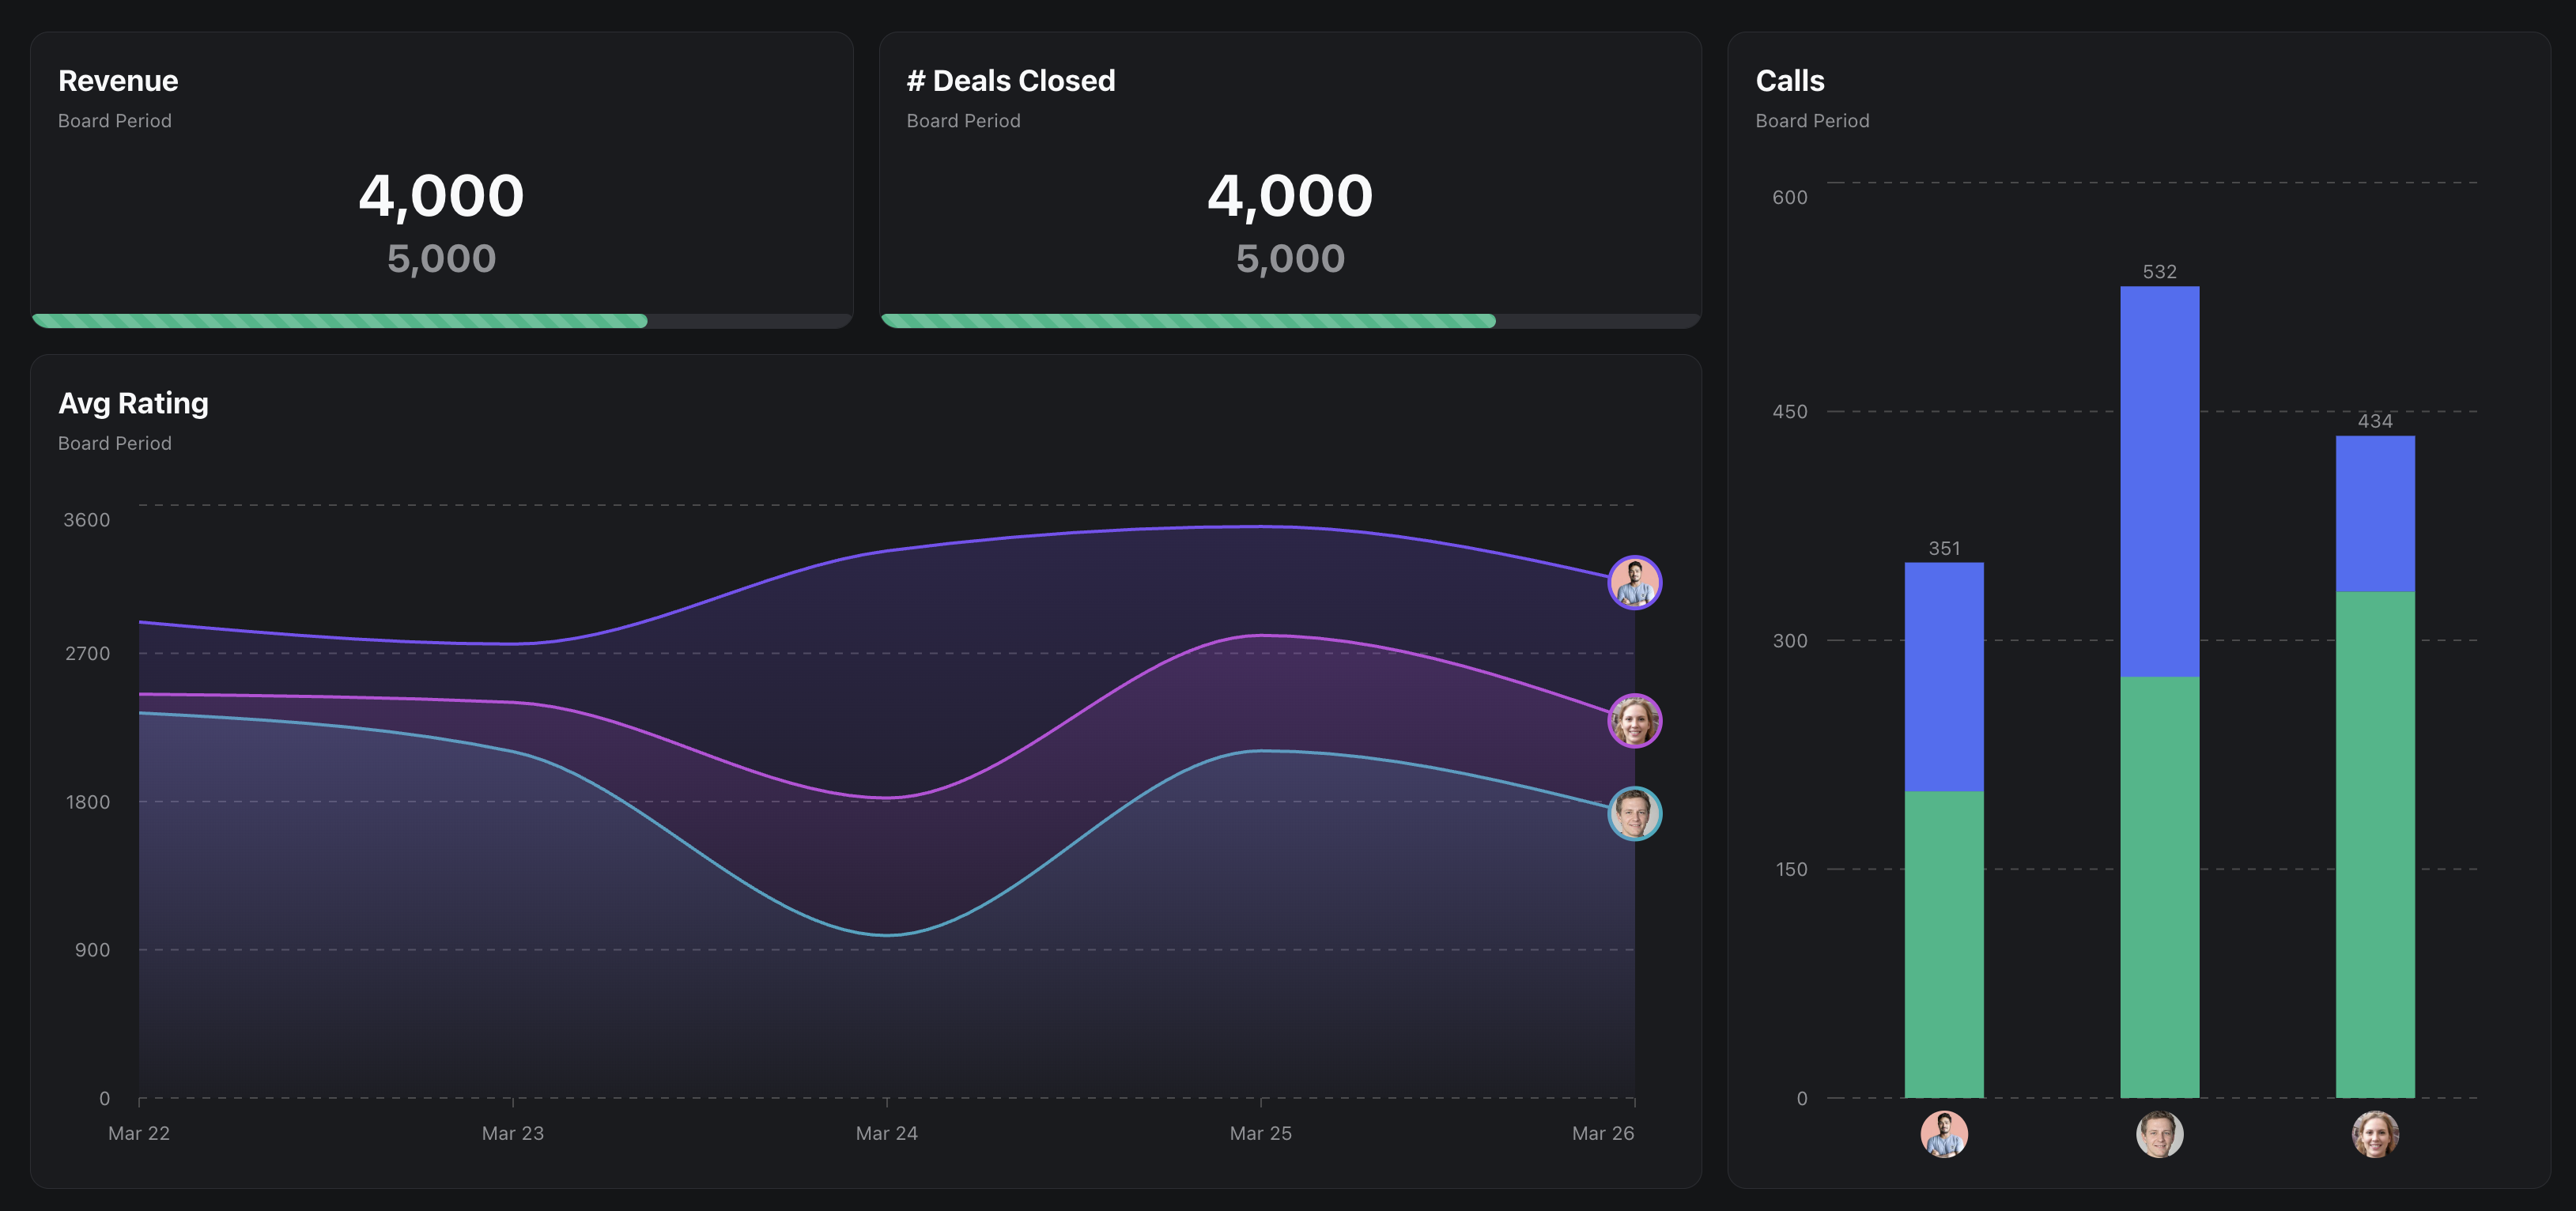Viewport: 2576px width, 1211px height.
Task: Click the # Deals Closed title
Action: point(1010,81)
